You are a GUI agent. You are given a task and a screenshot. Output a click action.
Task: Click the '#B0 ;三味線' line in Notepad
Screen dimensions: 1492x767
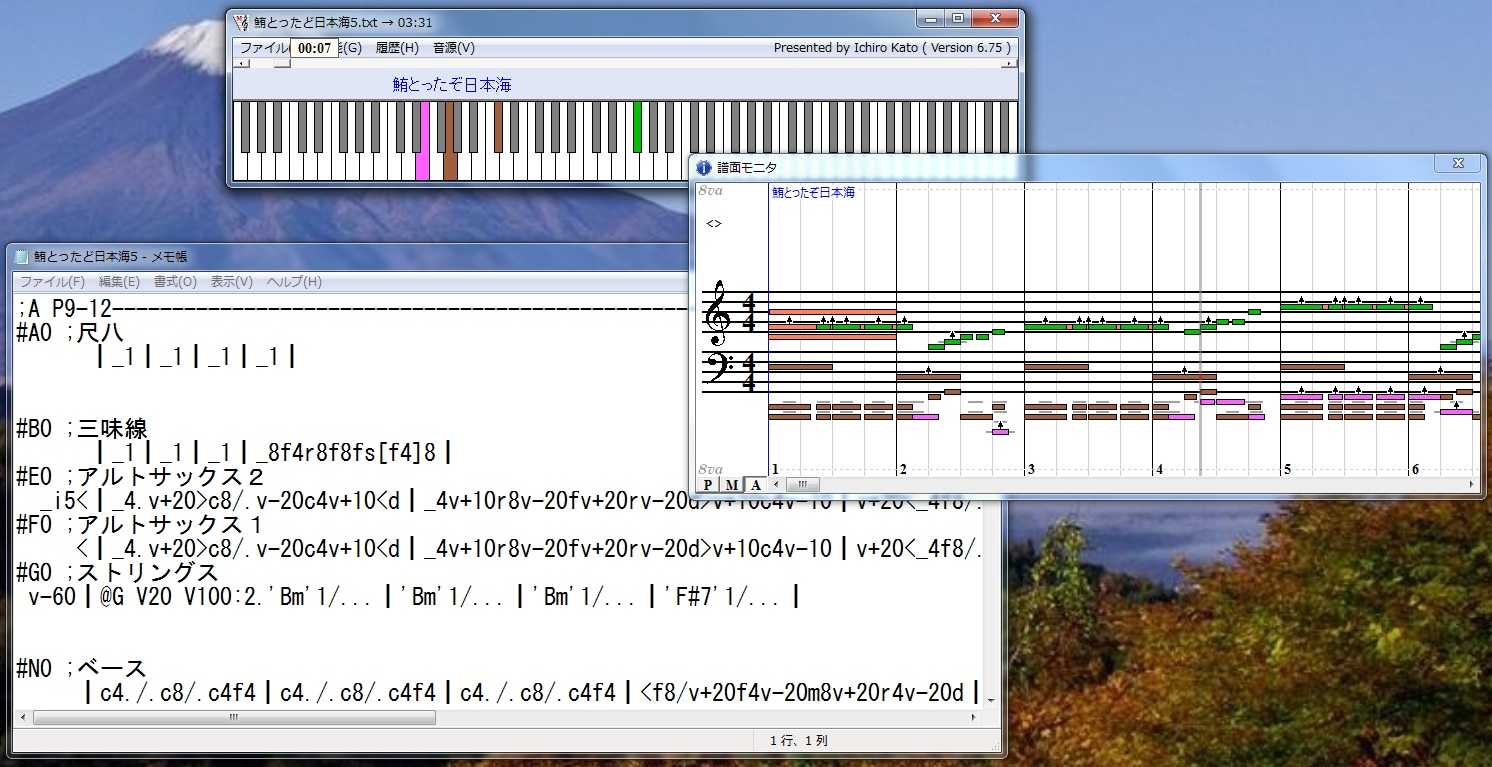tap(82, 429)
